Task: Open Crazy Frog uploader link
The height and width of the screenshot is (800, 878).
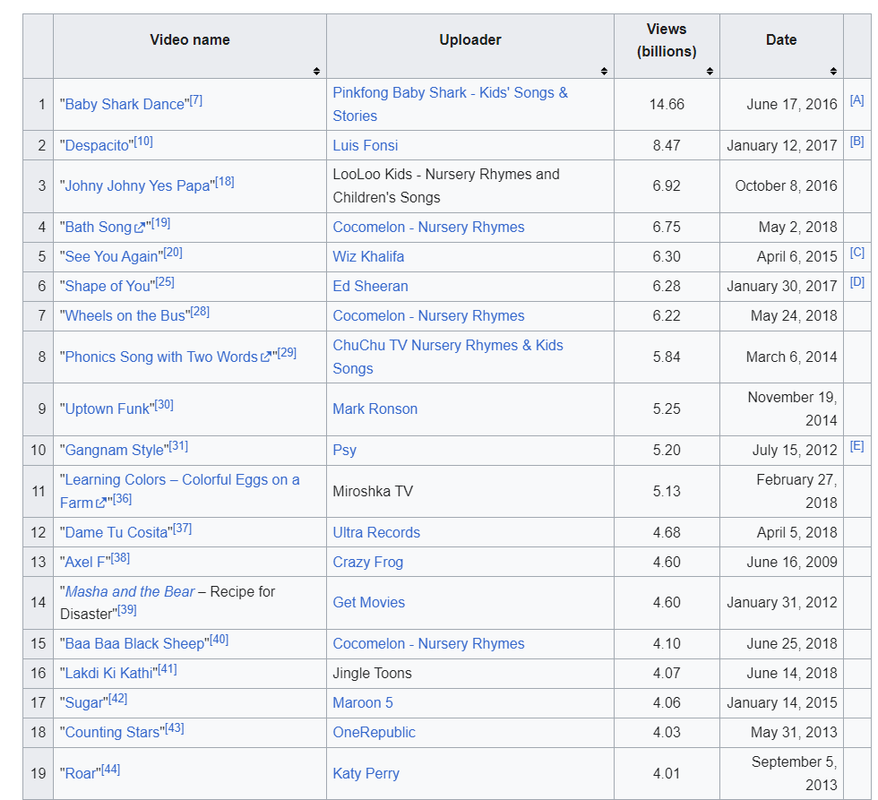Action: [x=368, y=562]
